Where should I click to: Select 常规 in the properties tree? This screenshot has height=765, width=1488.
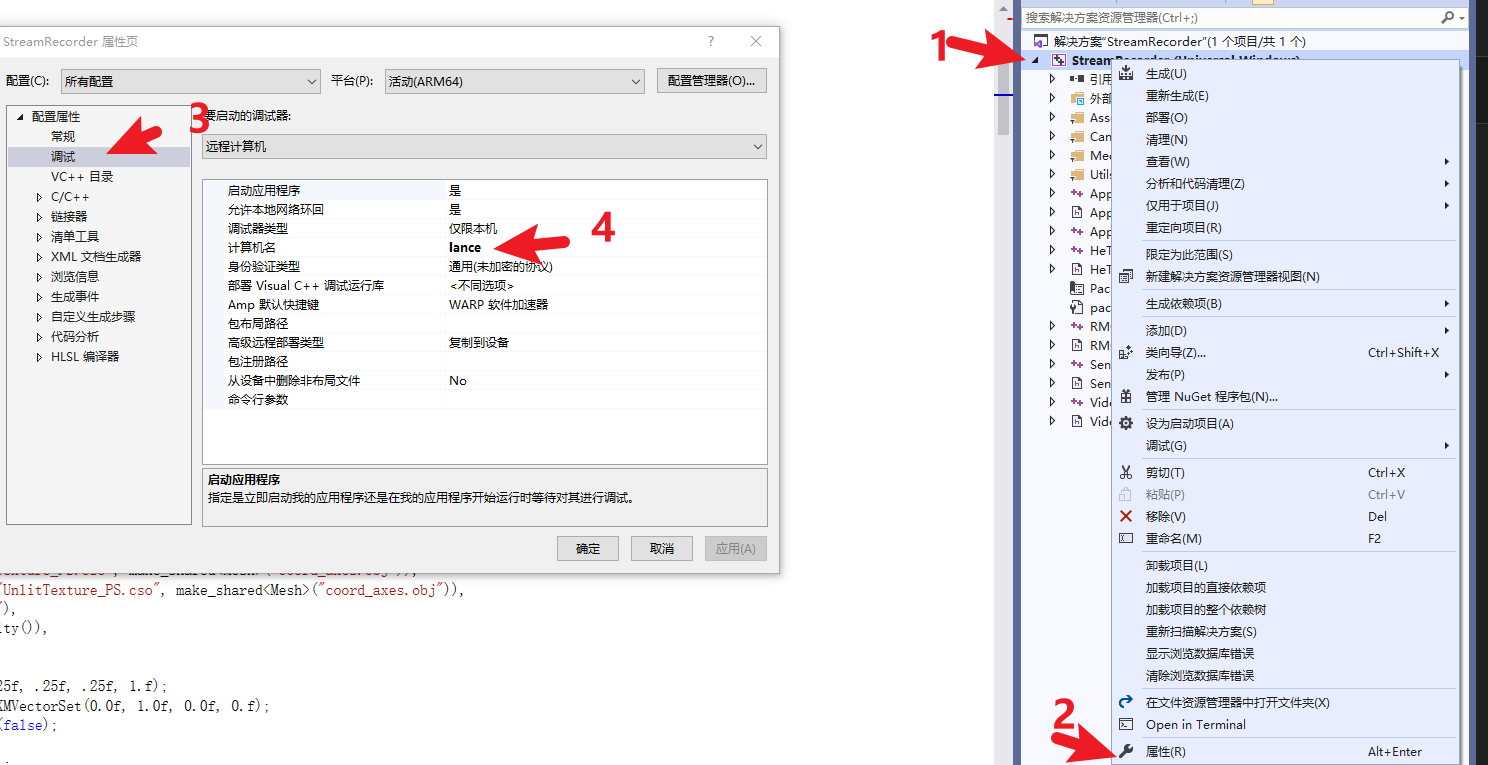63,137
